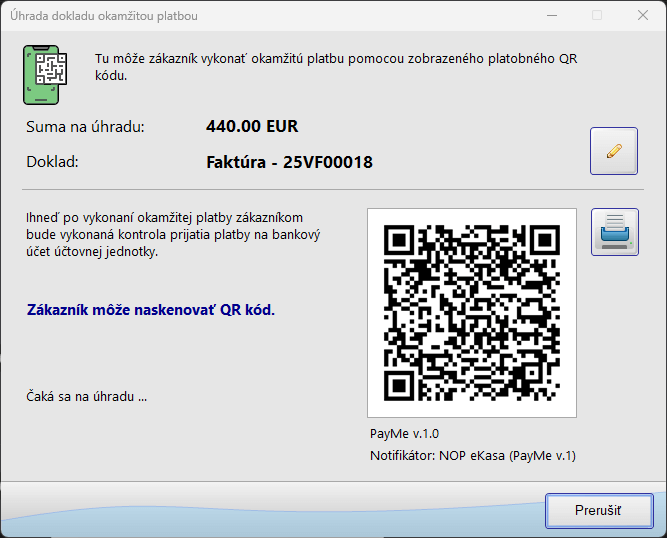
Task: Click the 'Doklad:' label
Action: pyautogui.click(x=52, y=162)
